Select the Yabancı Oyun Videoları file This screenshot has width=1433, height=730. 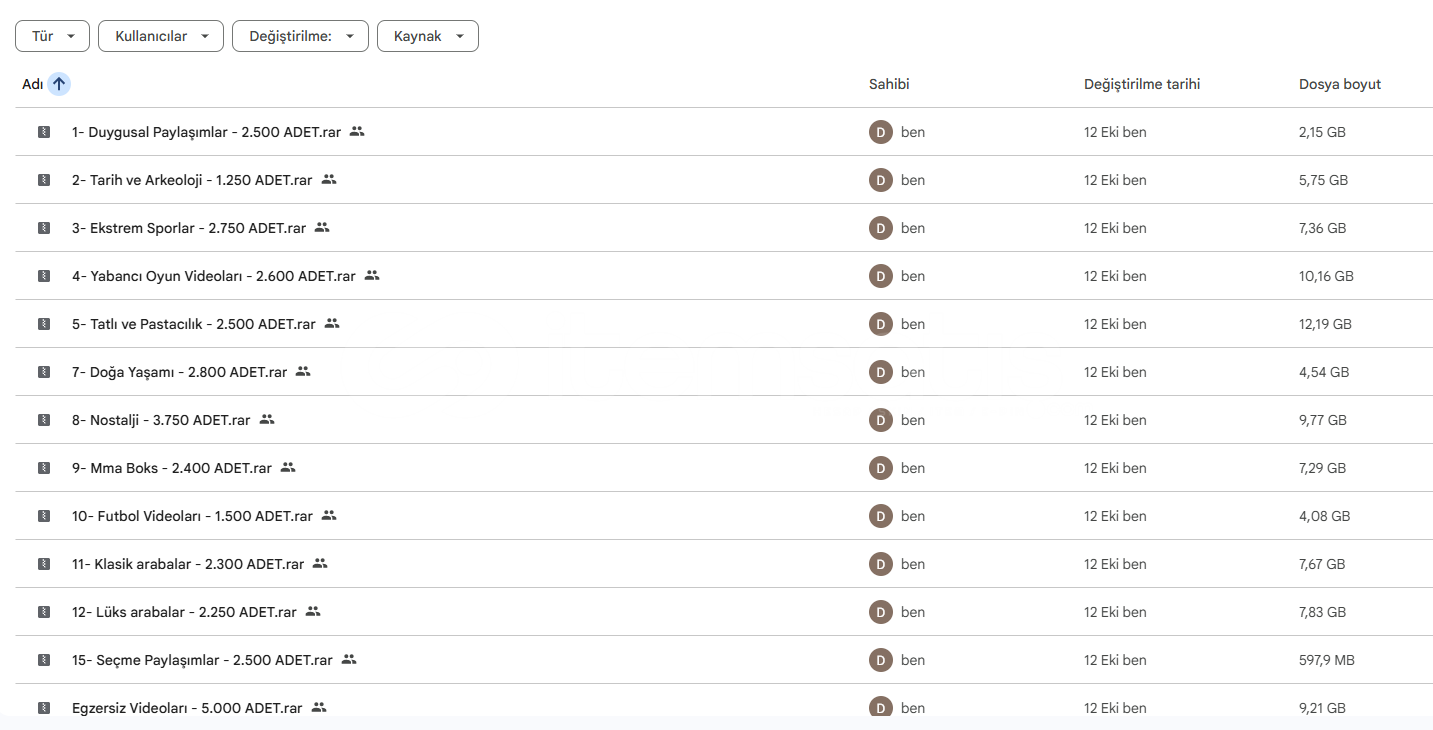(x=213, y=276)
